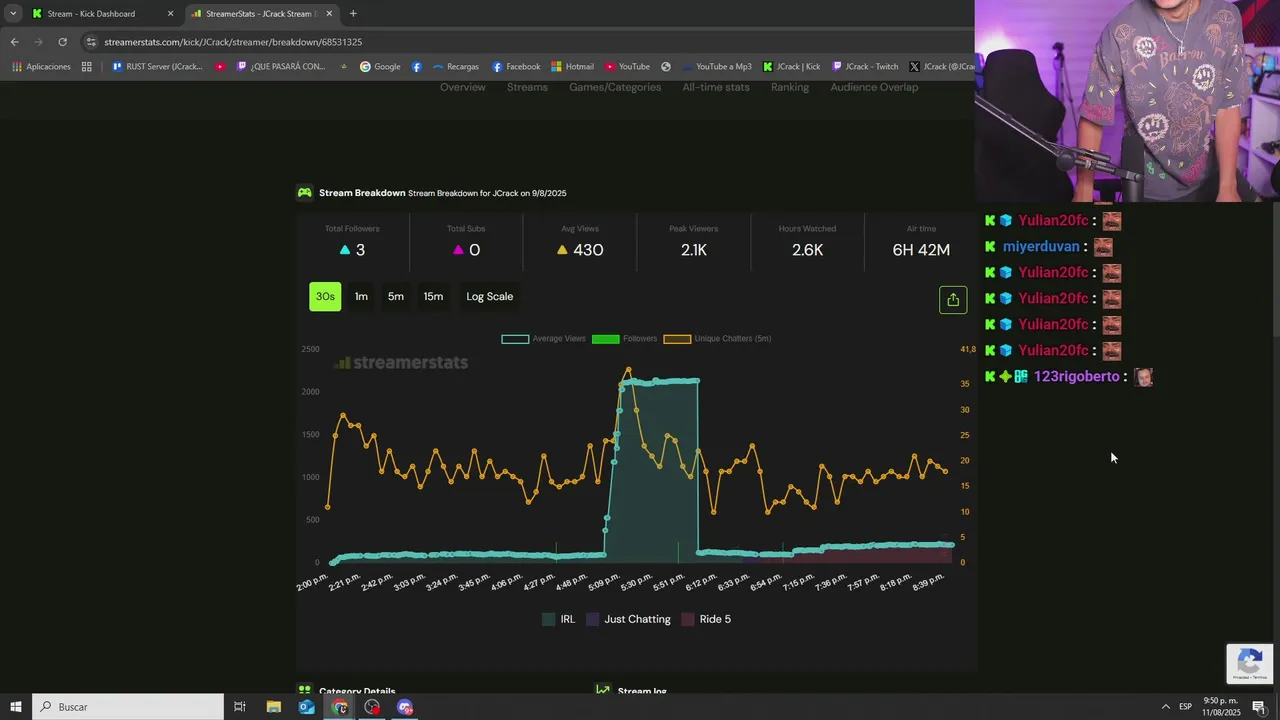
Task: Click the Air time value 6H 42M
Action: coord(921,250)
